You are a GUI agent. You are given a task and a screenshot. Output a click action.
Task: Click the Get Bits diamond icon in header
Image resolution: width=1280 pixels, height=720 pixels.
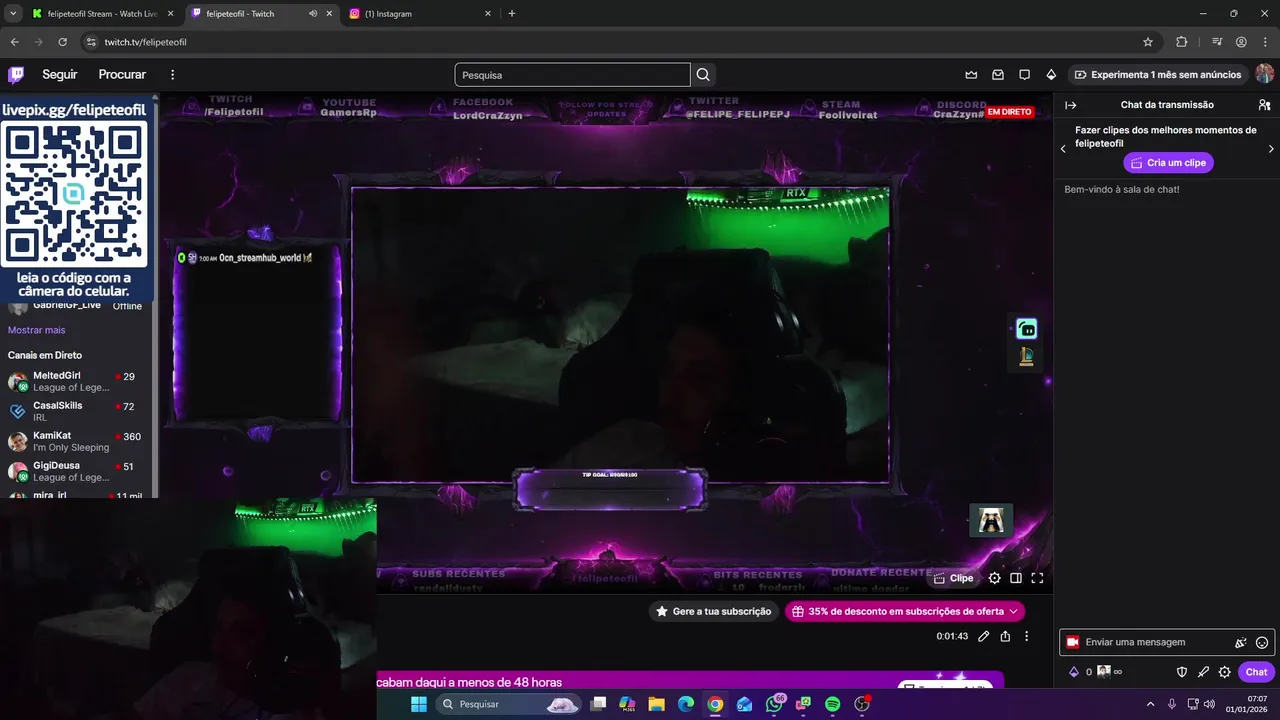pyautogui.click(x=1051, y=75)
